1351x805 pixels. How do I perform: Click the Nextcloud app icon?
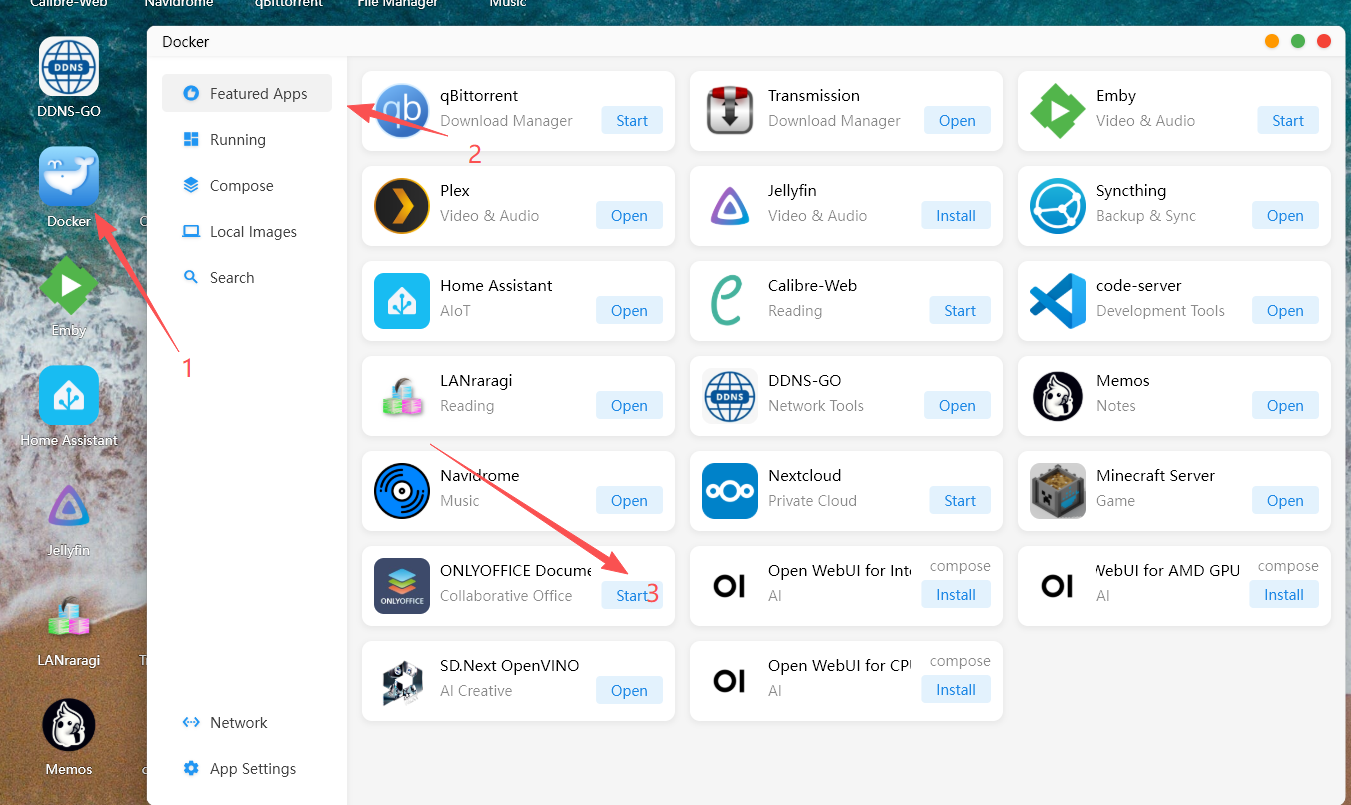pyautogui.click(x=730, y=491)
